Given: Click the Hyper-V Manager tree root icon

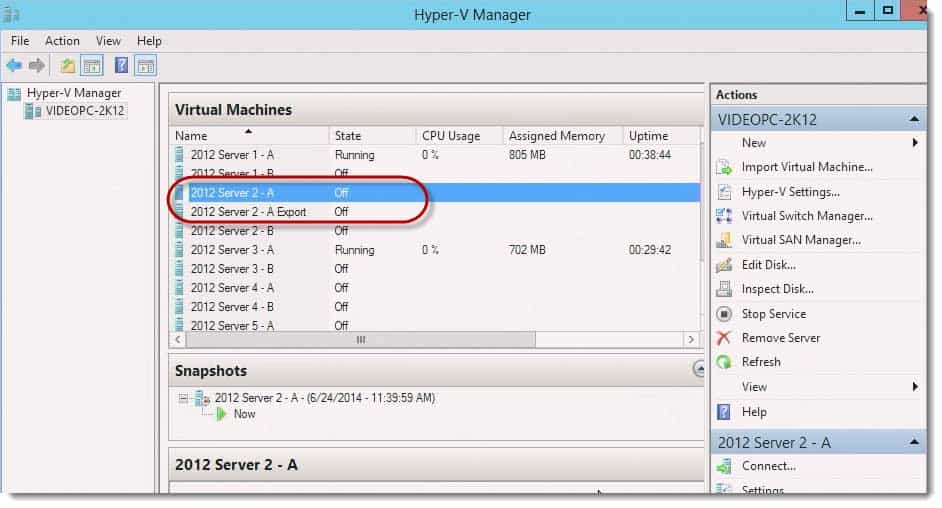Looking at the screenshot, I should coord(14,93).
